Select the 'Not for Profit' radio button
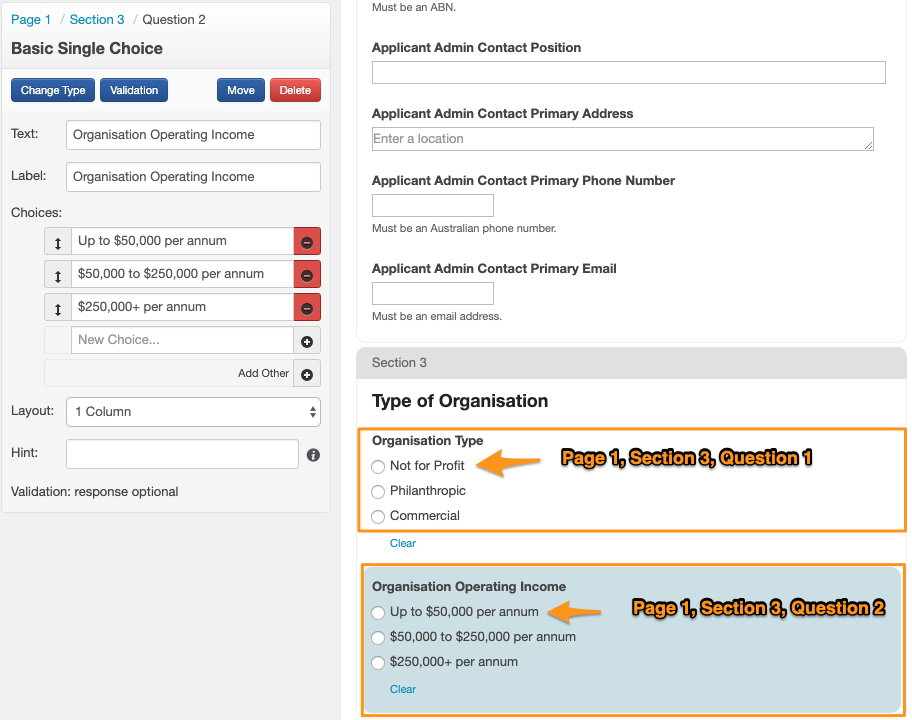 pyautogui.click(x=378, y=467)
